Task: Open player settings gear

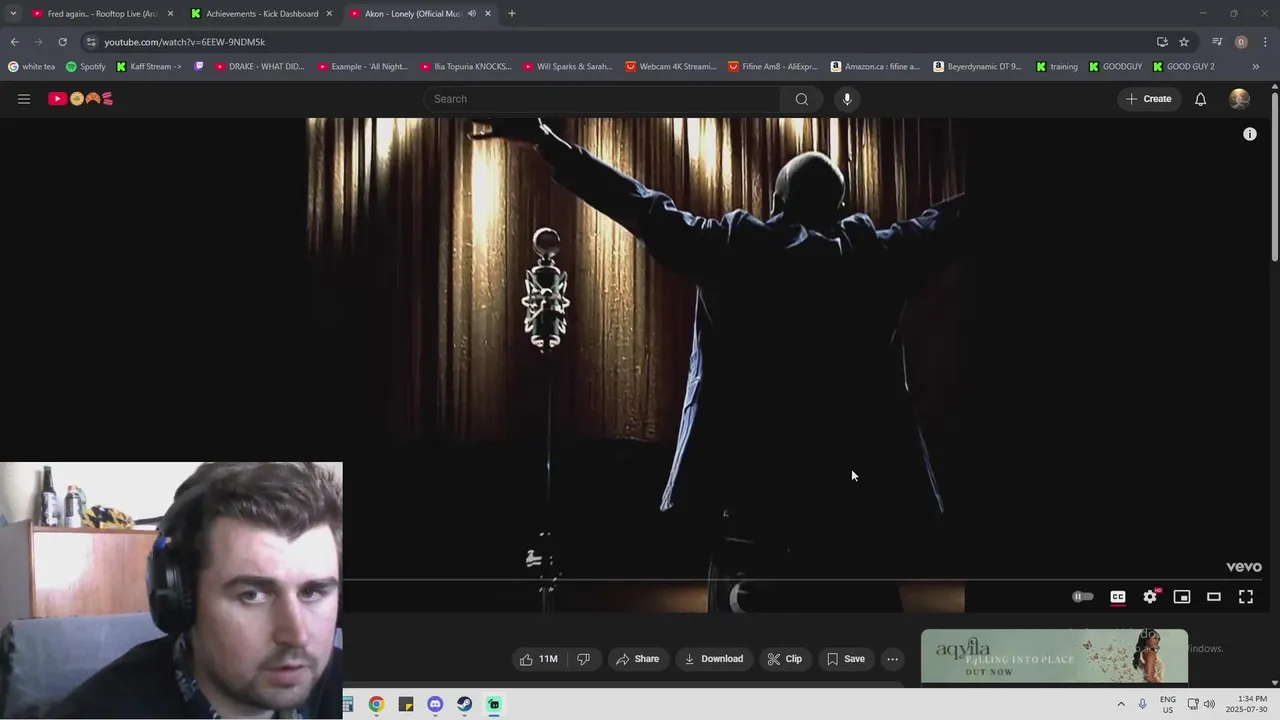Action: (x=1150, y=597)
